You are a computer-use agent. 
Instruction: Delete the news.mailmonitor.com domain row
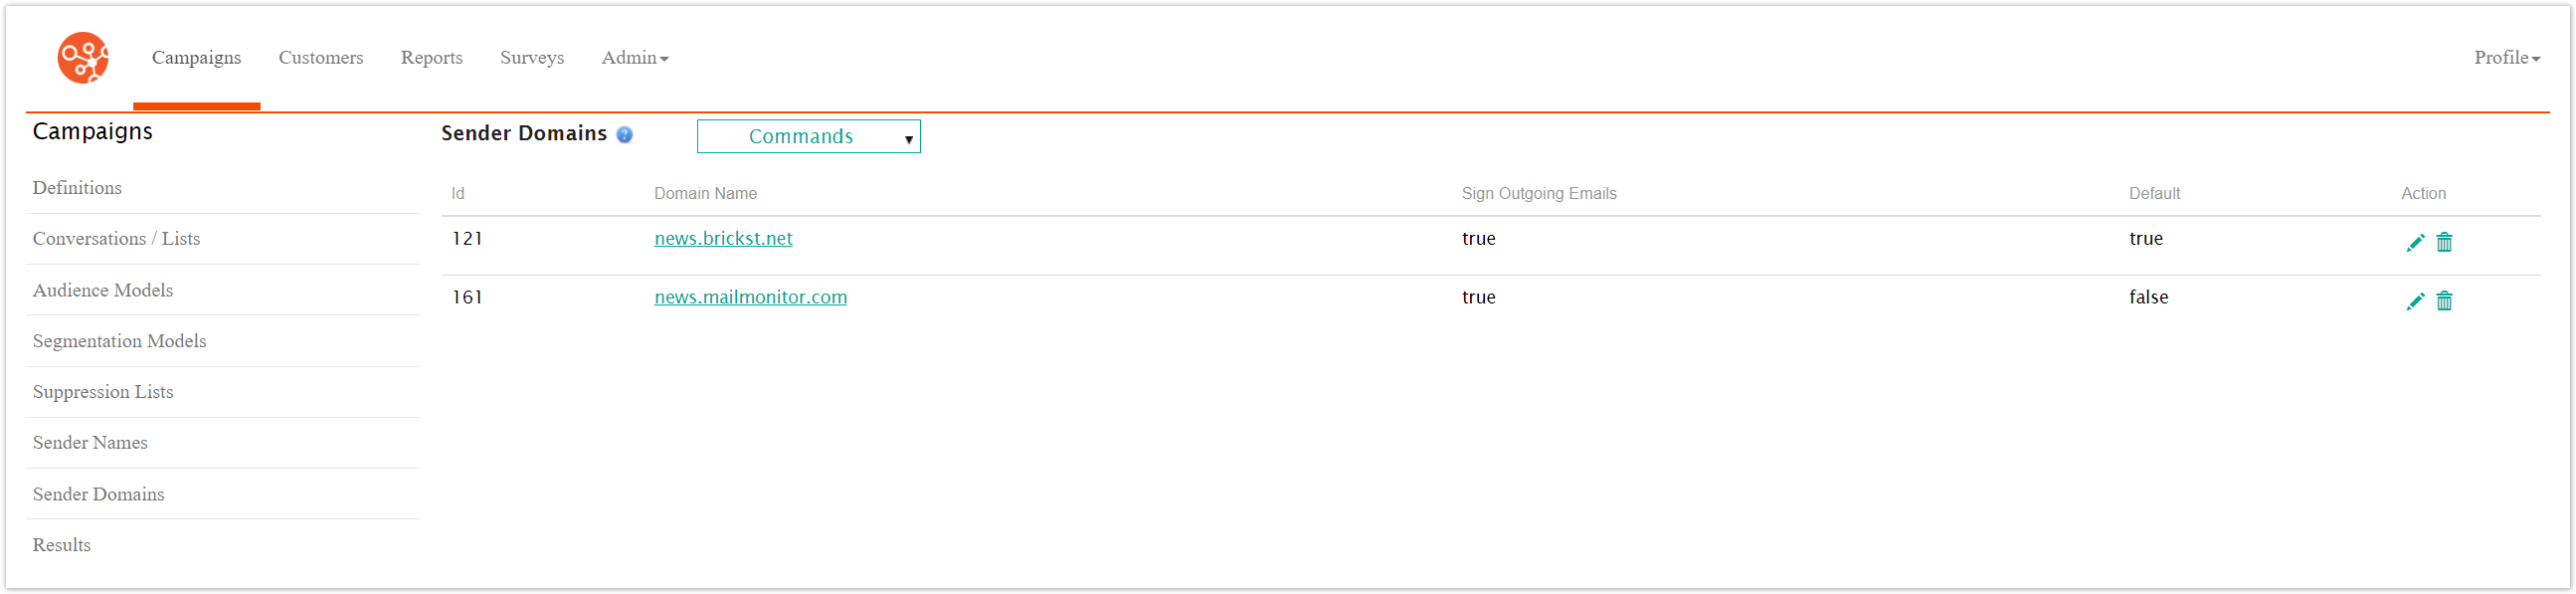click(x=2444, y=302)
